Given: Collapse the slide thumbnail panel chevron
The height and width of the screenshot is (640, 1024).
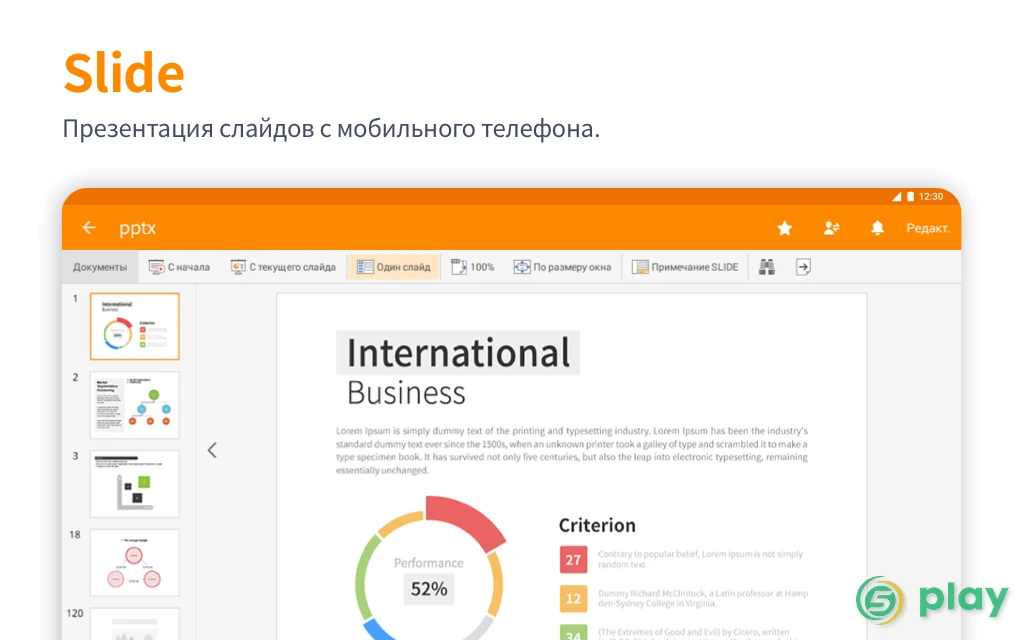Looking at the screenshot, I should (x=212, y=450).
